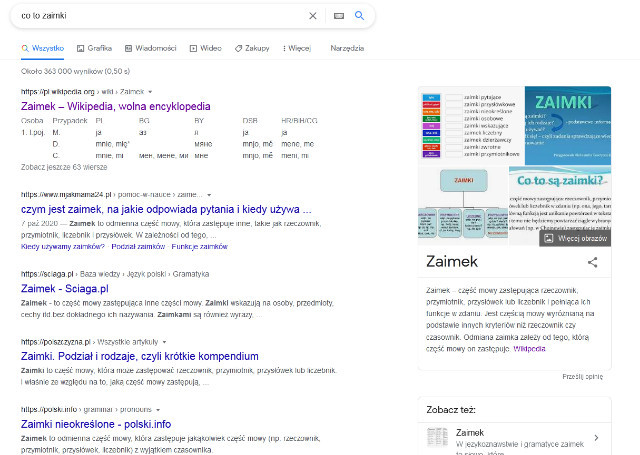Expand the Więcej menu of search categories
Image resolution: width=640 pixels, height=455 pixels.
coord(295,48)
